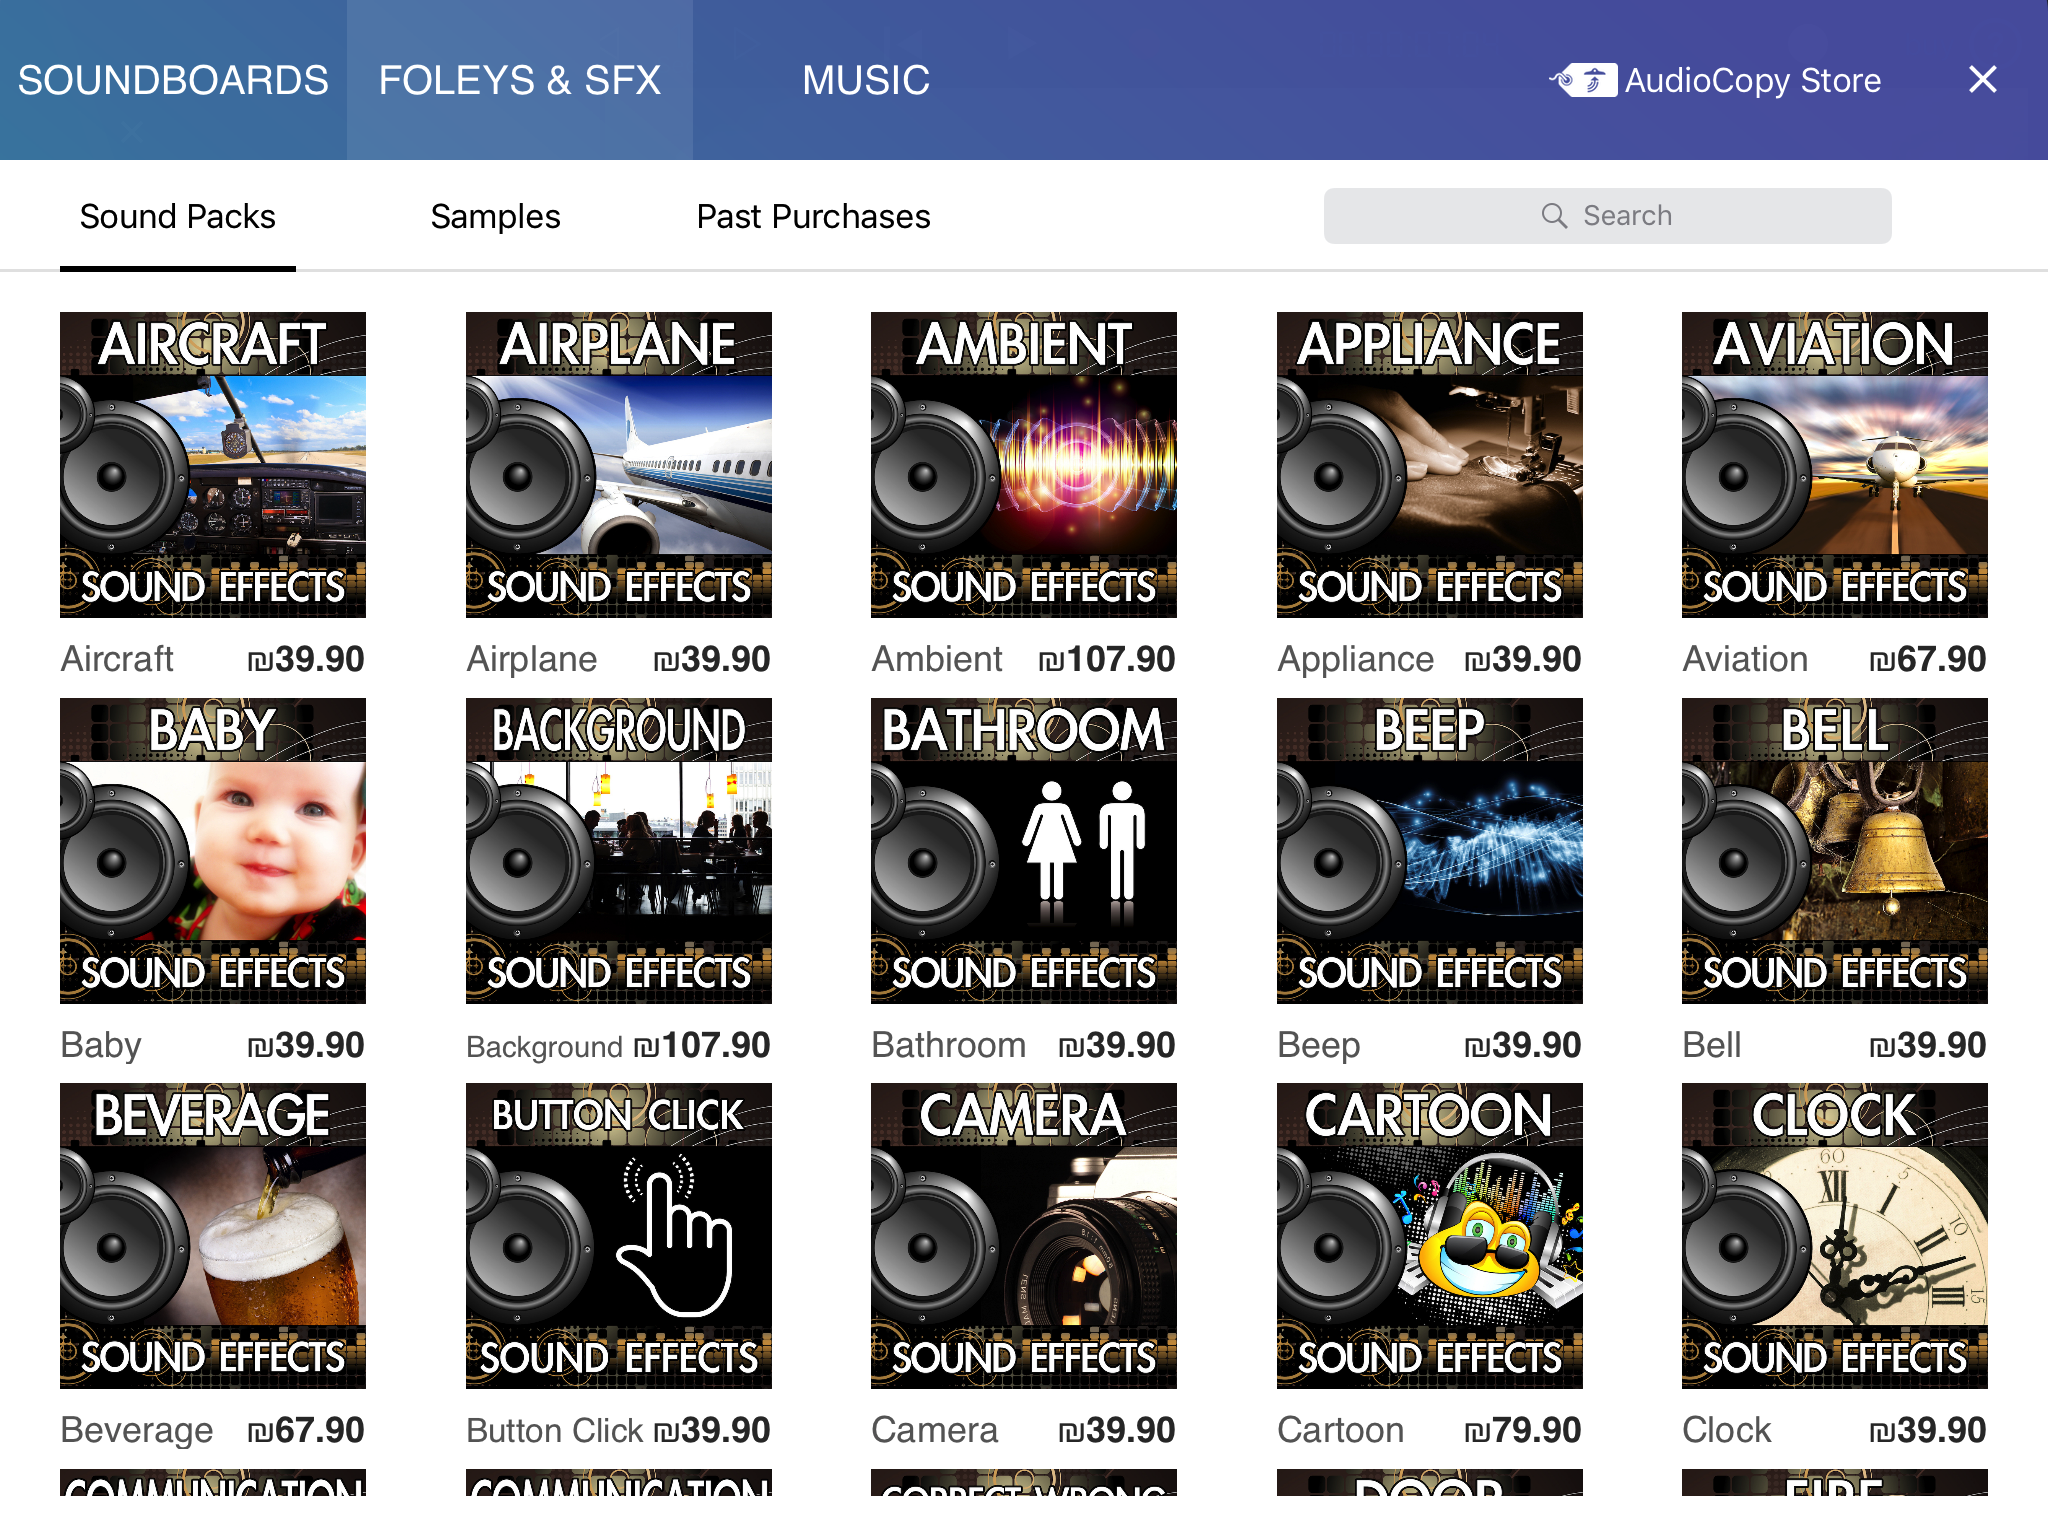
Task: Select the Clock pack name label
Action: pyautogui.click(x=1727, y=1430)
